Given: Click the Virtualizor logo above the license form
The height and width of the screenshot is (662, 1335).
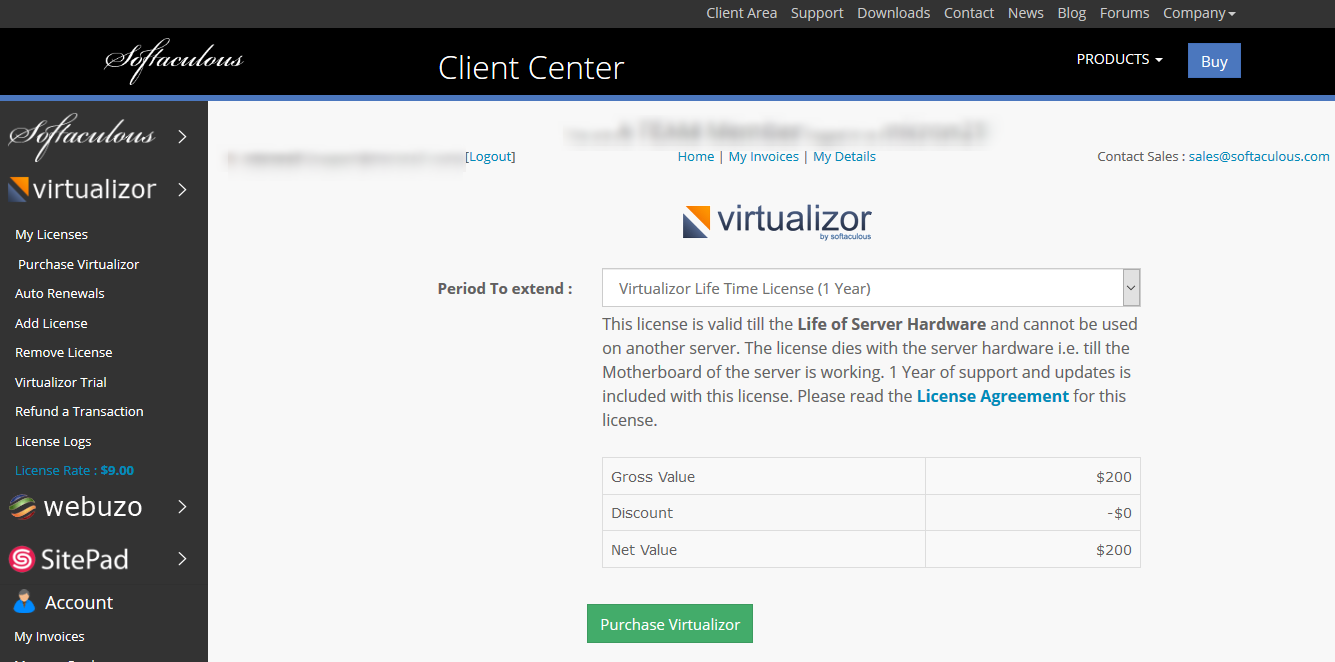Looking at the screenshot, I should 777,220.
